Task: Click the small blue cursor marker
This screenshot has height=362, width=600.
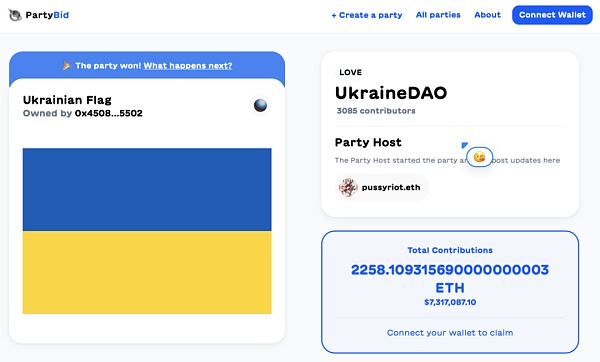Action: (464, 145)
